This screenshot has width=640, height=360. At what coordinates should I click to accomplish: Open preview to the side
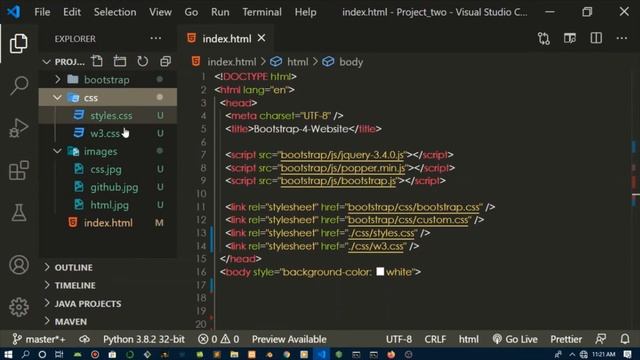tap(570, 38)
